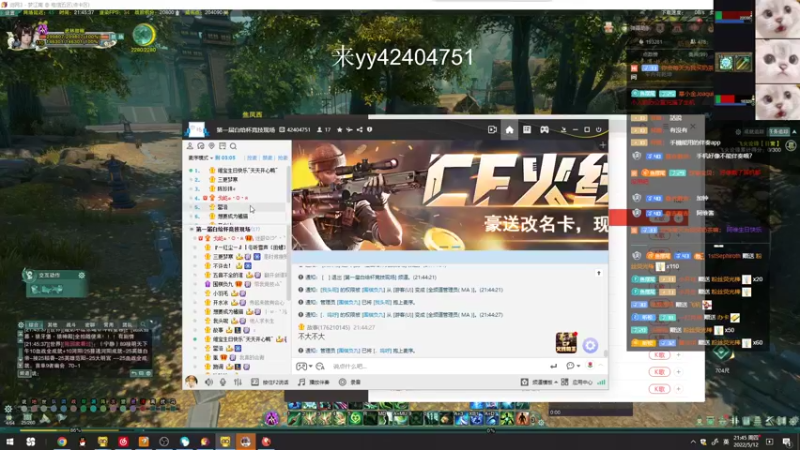The image size is (800, 450).
Task: Click the chat area scrollbar
Action: 606,353
